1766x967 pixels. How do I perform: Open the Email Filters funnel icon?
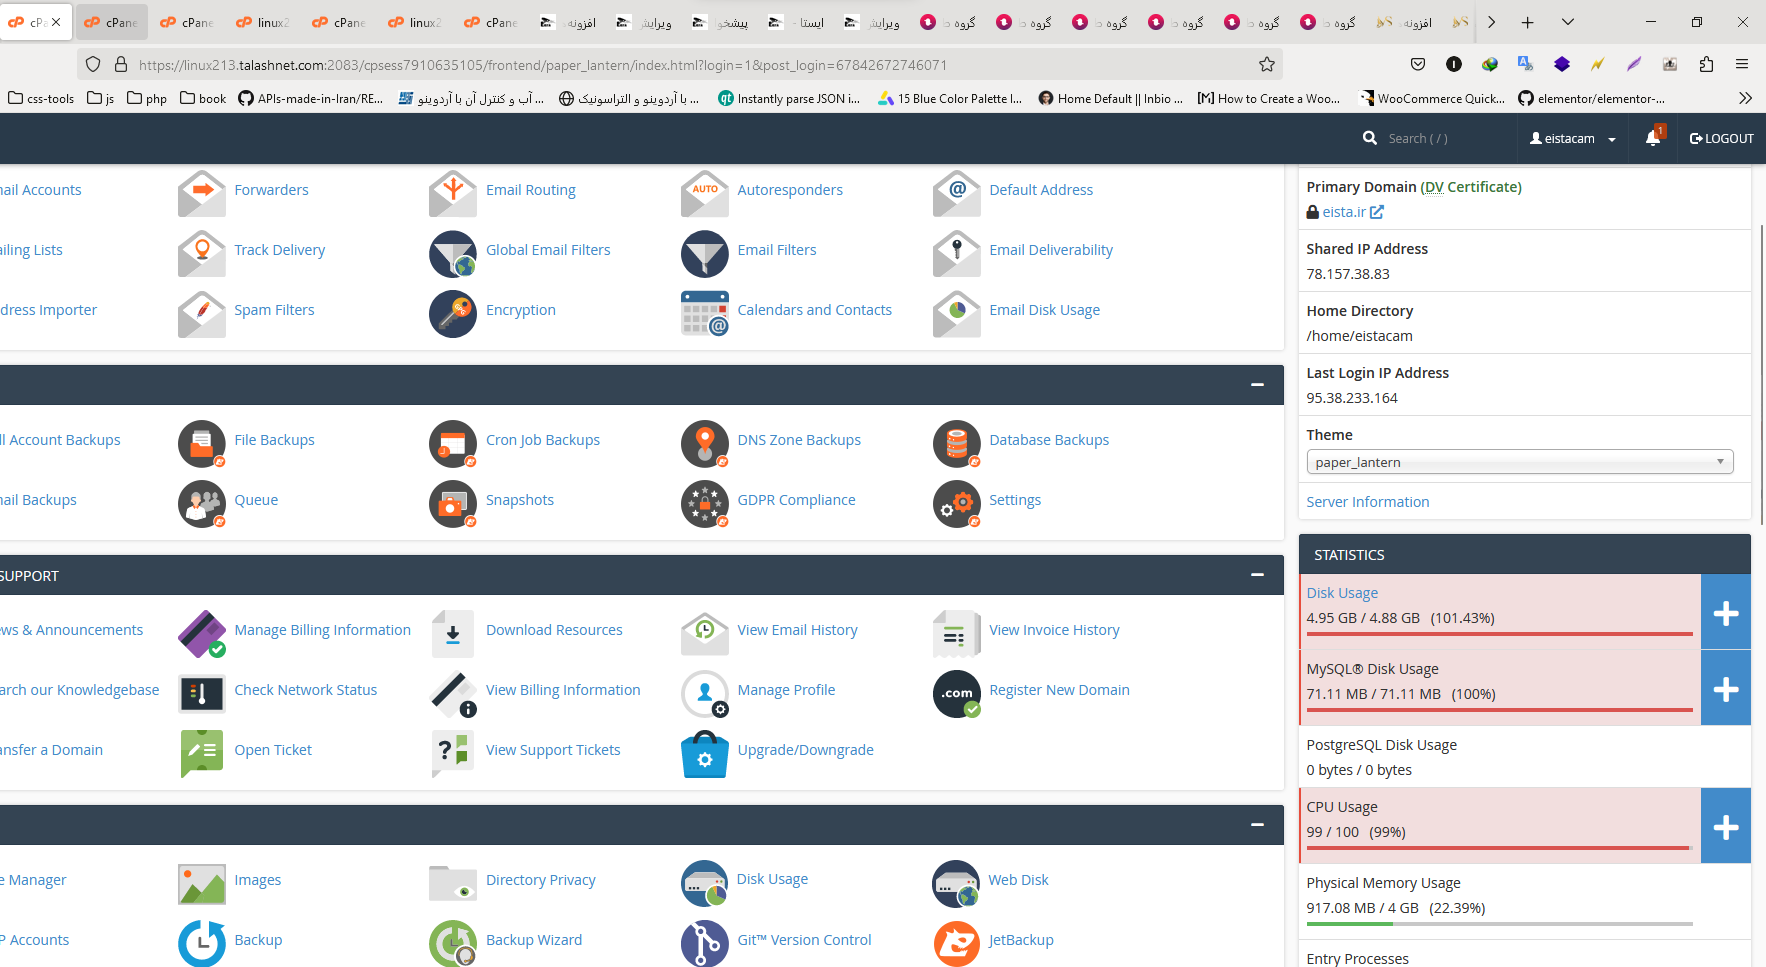click(705, 254)
